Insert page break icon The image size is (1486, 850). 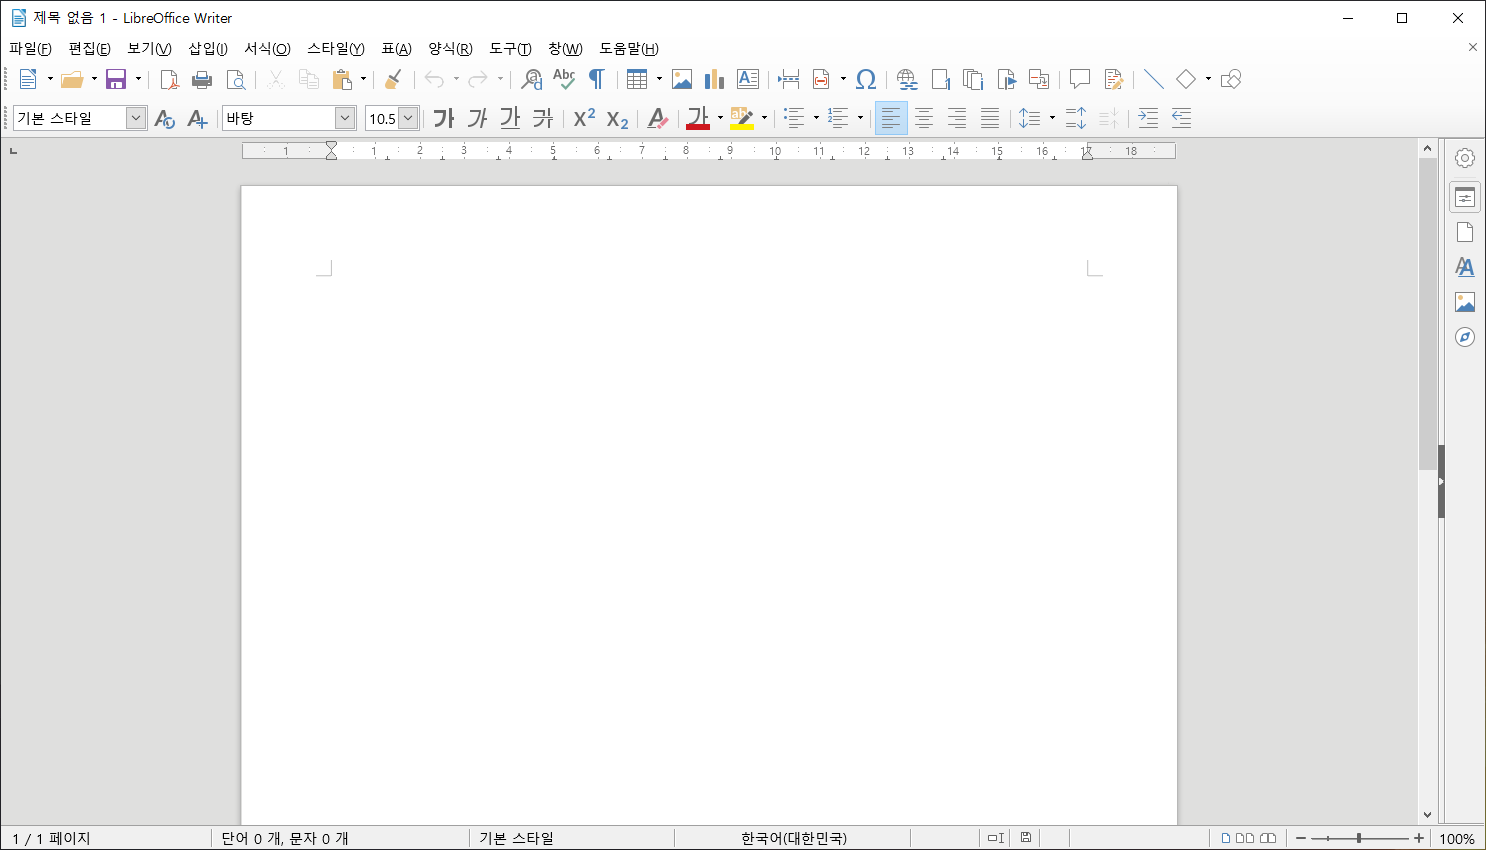[788, 79]
